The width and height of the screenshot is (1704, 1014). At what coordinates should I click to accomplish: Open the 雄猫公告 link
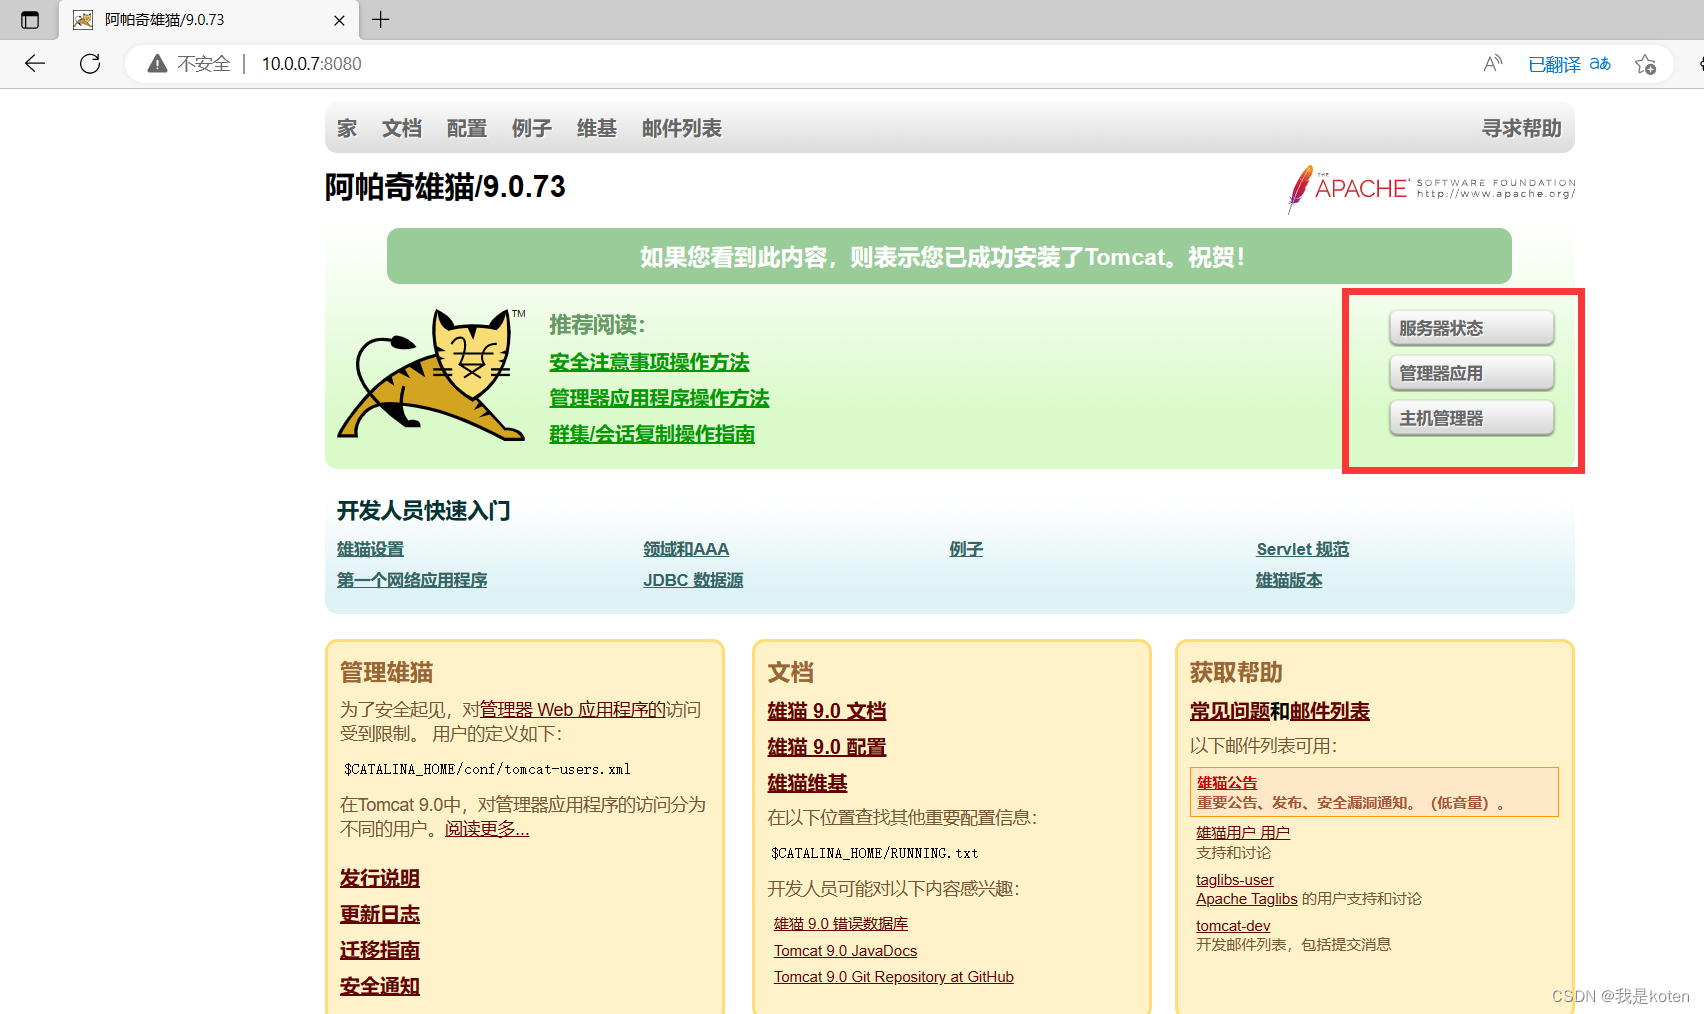click(1227, 783)
